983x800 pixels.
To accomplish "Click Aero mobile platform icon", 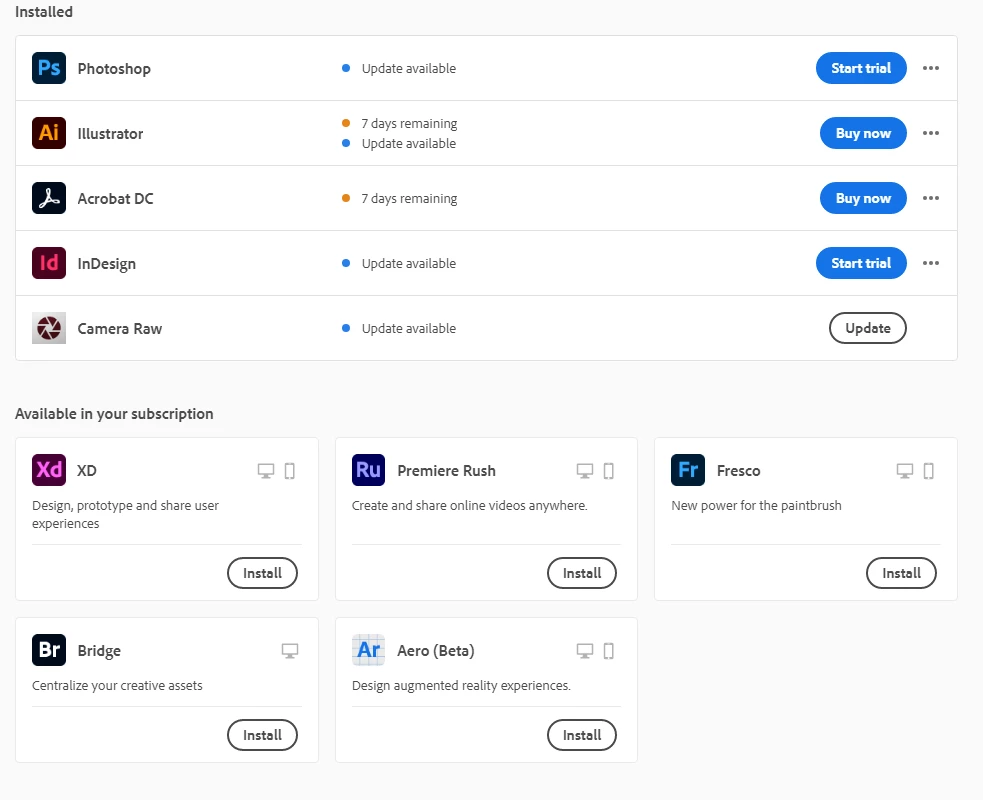I will [609, 651].
